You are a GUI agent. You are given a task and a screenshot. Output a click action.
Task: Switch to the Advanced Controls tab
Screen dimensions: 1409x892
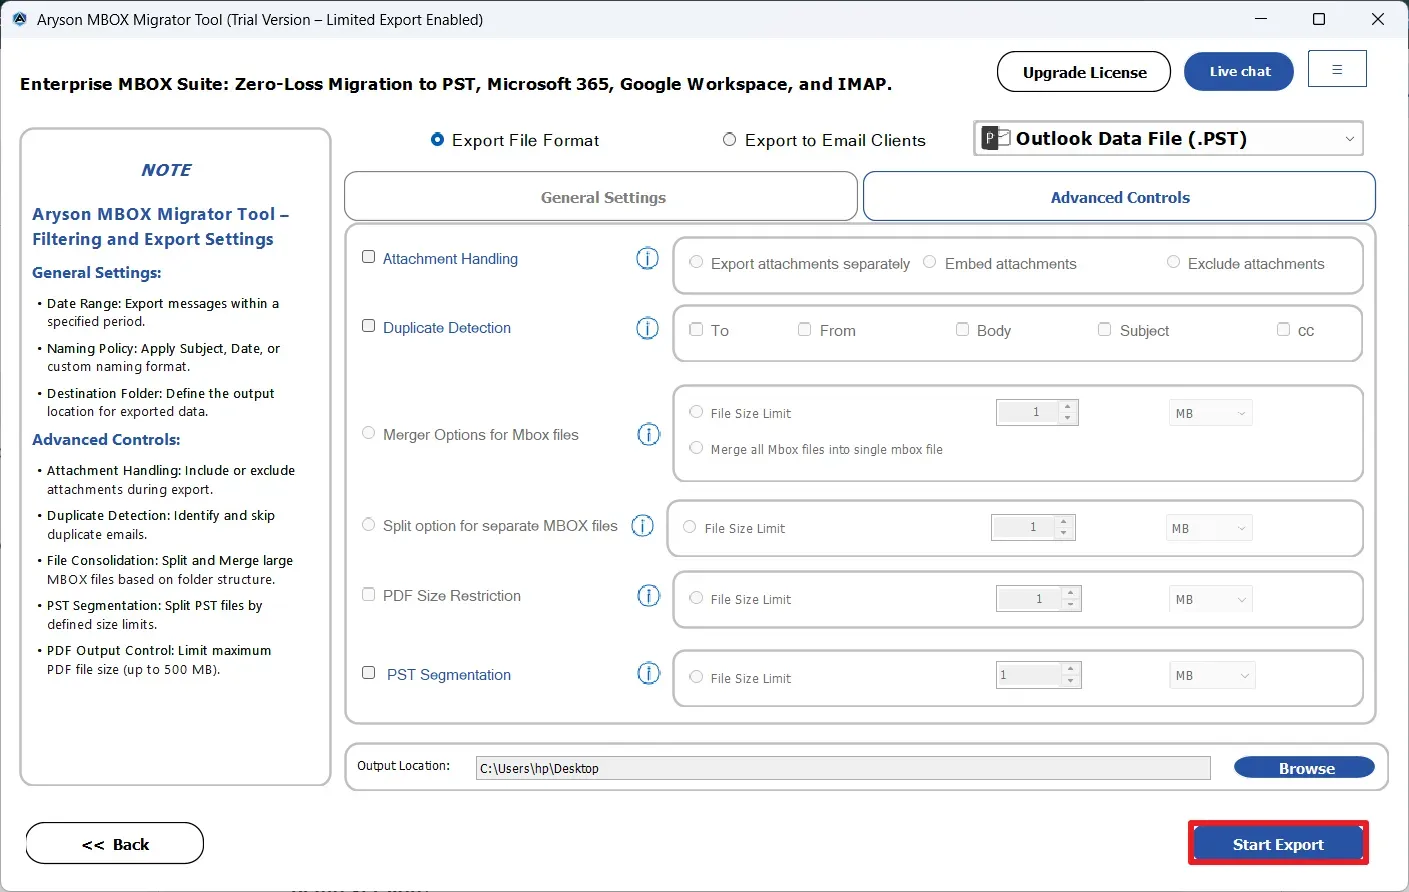(x=1119, y=197)
